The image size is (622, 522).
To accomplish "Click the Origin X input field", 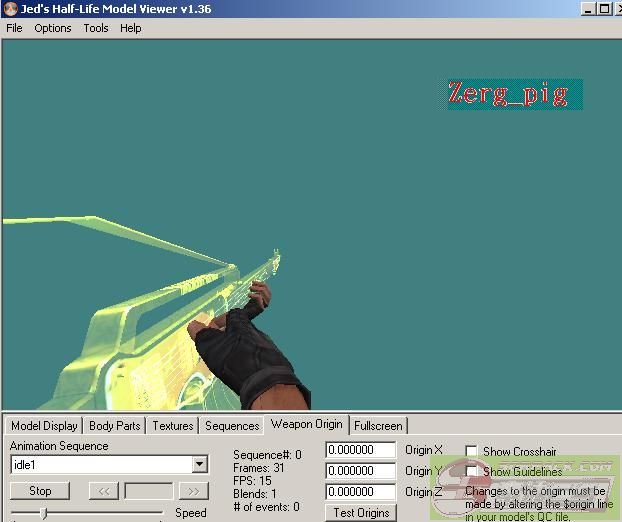I will (x=361, y=450).
